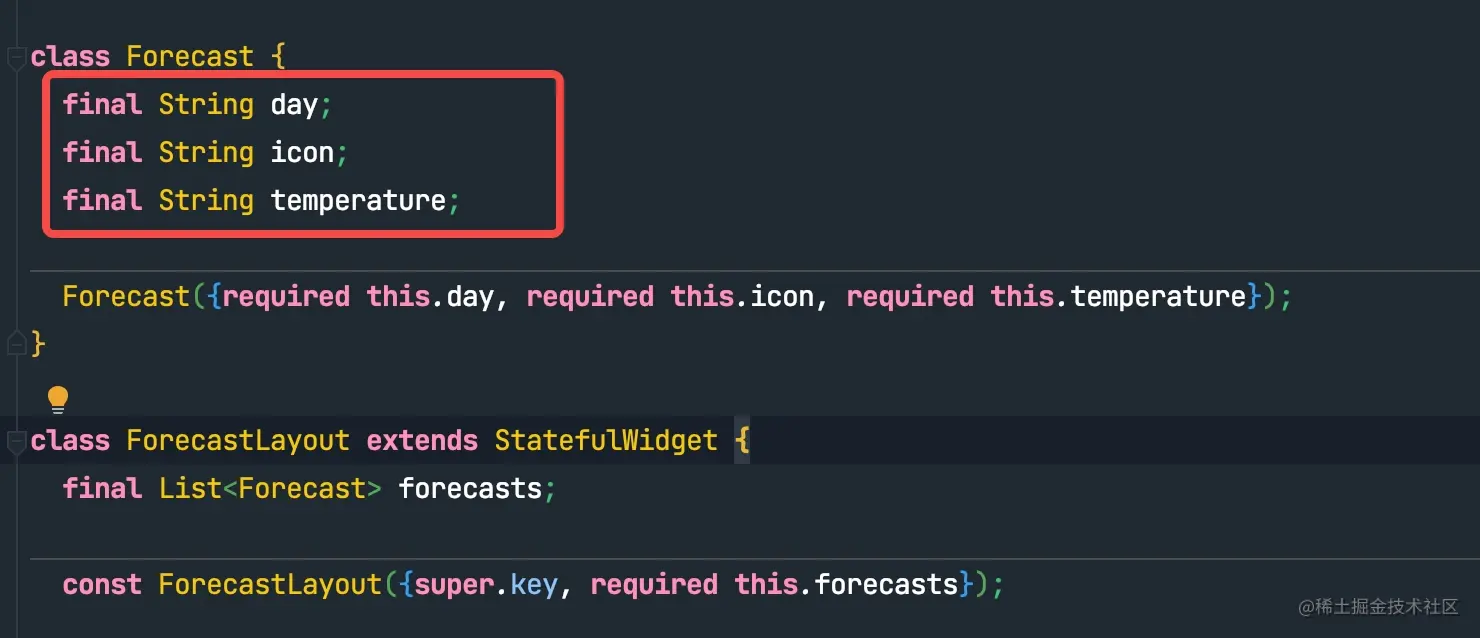Place cursor on 'day' field name
This screenshot has width=1480, height=638.
[x=294, y=105]
